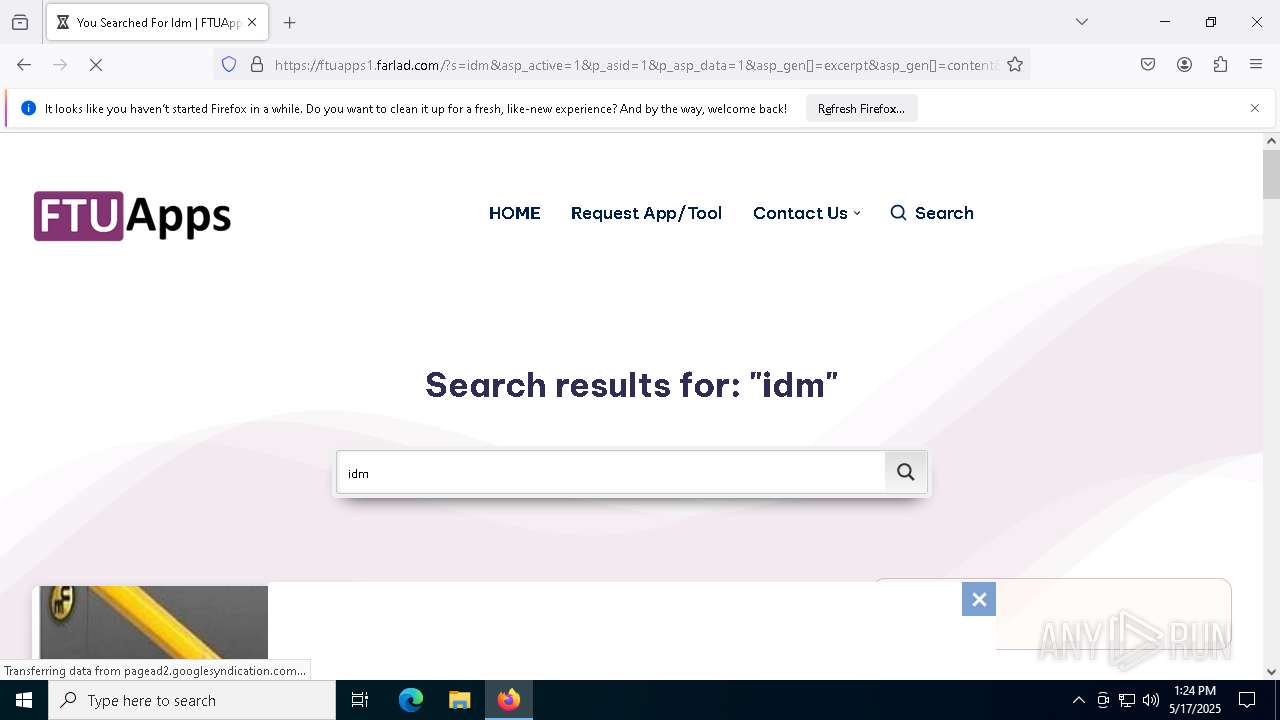Bookmark this page with the star icon
Viewport: 1280px width, 720px height.
(x=1015, y=64)
